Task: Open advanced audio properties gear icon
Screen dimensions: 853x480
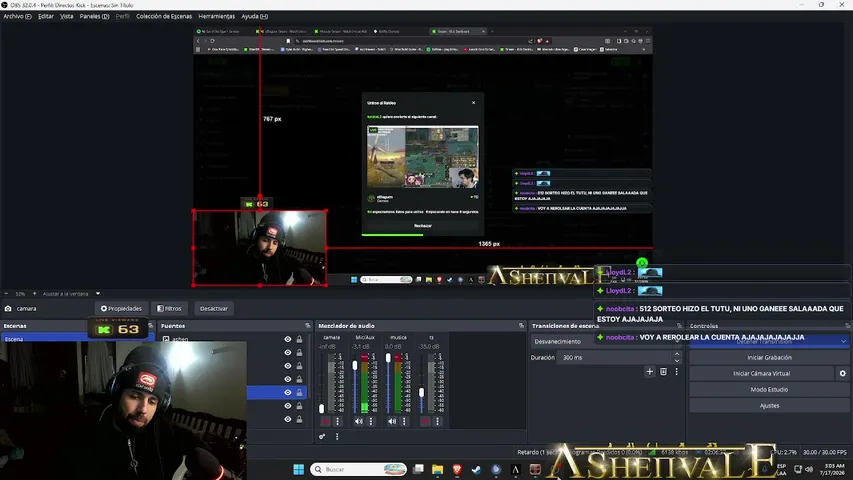Action: 322,436
